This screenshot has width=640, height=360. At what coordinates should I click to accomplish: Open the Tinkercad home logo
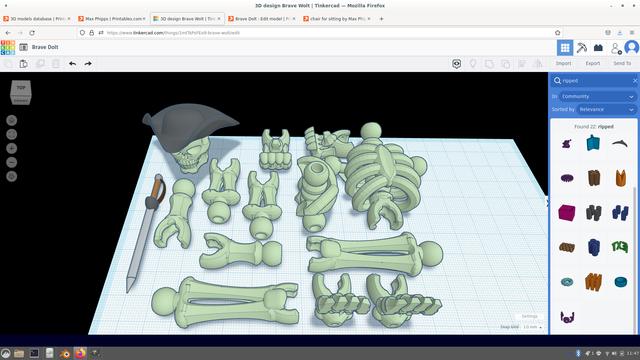8,47
